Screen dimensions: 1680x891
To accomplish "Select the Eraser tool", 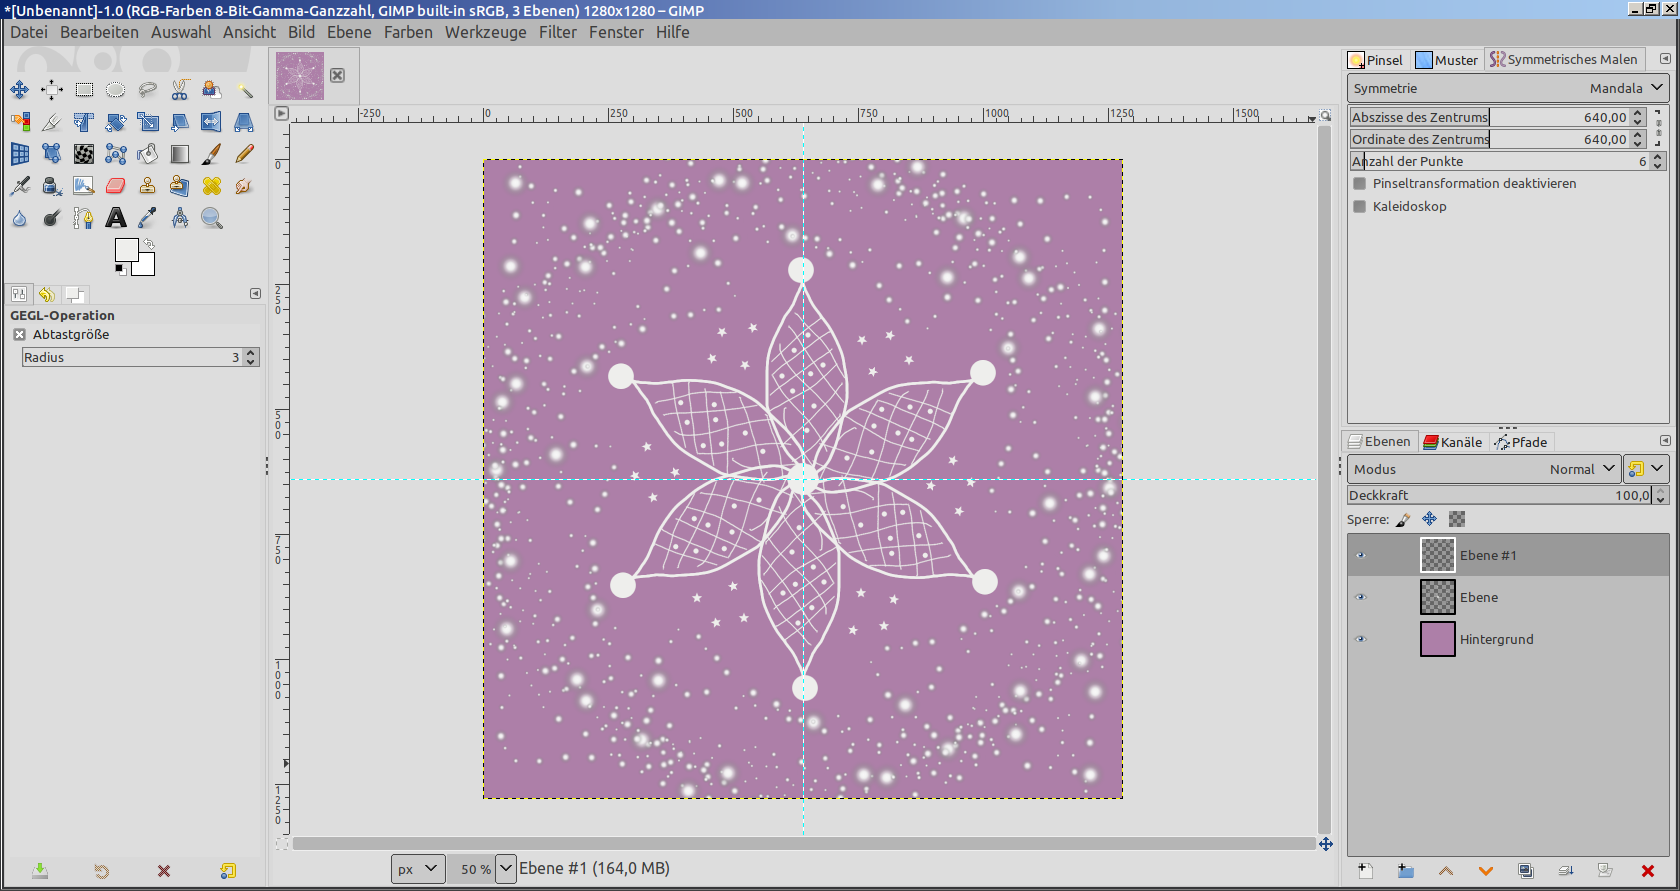I will pos(116,186).
